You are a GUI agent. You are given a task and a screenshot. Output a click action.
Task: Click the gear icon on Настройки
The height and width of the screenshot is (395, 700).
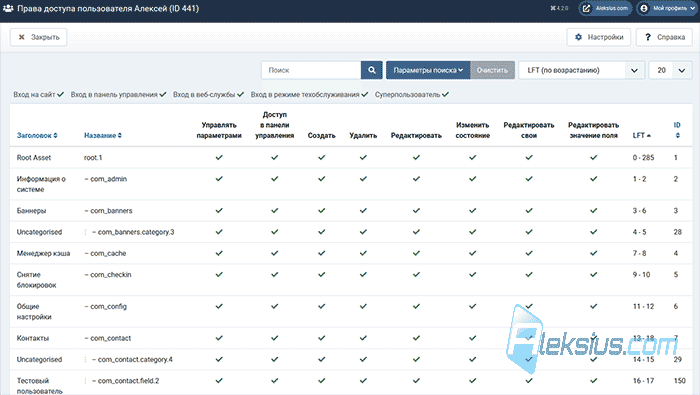tap(579, 37)
